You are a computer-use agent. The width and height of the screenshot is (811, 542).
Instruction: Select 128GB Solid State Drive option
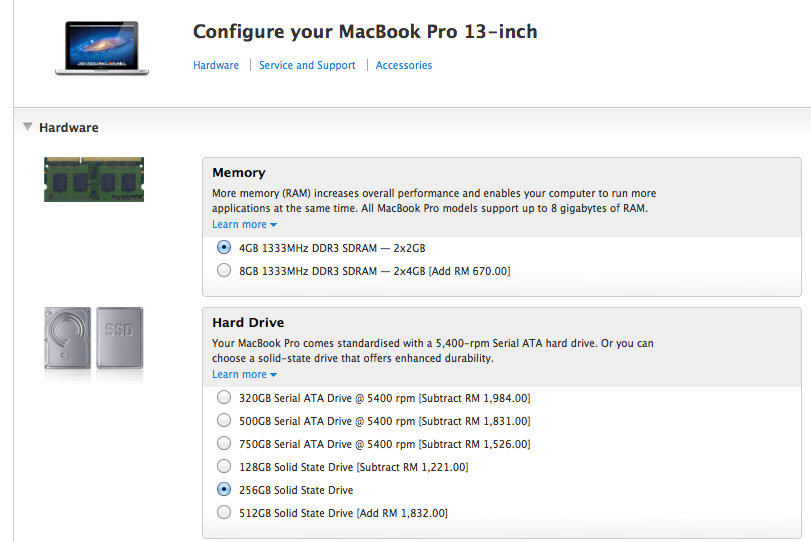pyautogui.click(x=223, y=467)
